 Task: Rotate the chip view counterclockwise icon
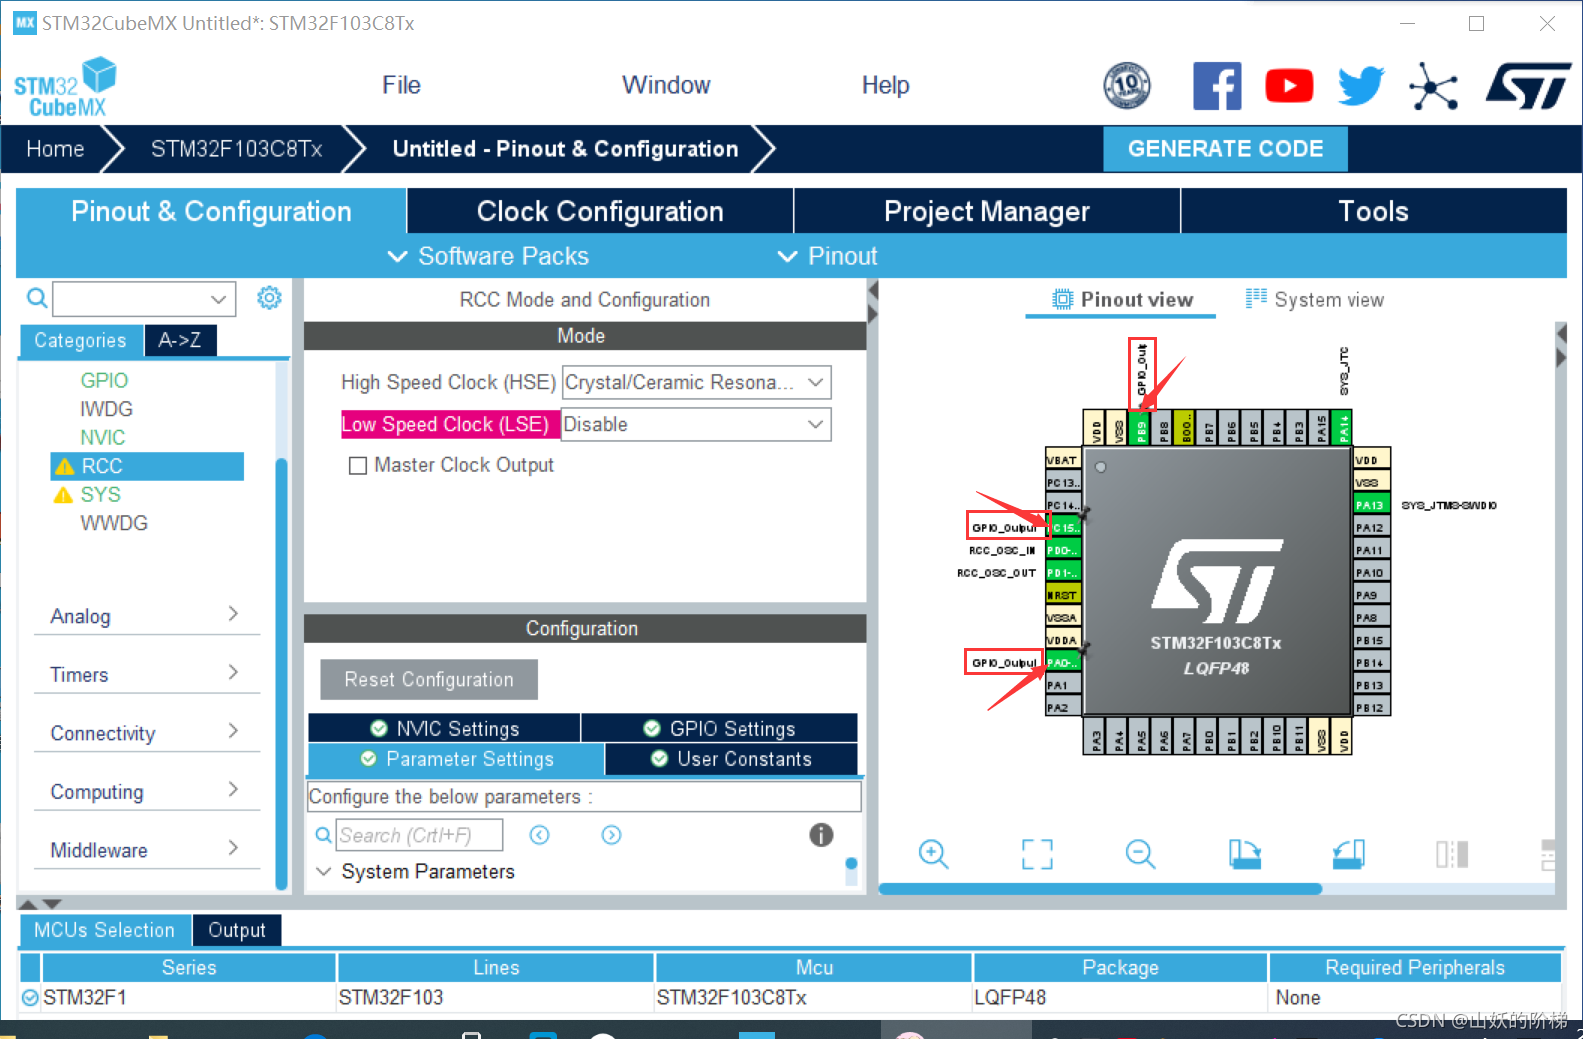click(x=1348, y=854)
